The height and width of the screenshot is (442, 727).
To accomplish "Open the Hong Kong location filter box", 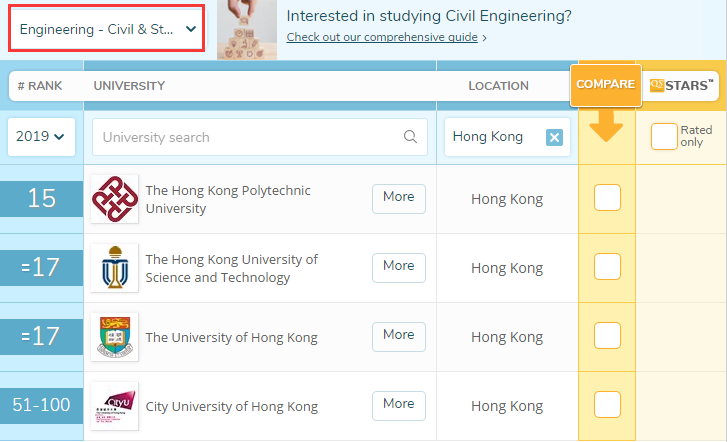I will click(x=507, y=137).
